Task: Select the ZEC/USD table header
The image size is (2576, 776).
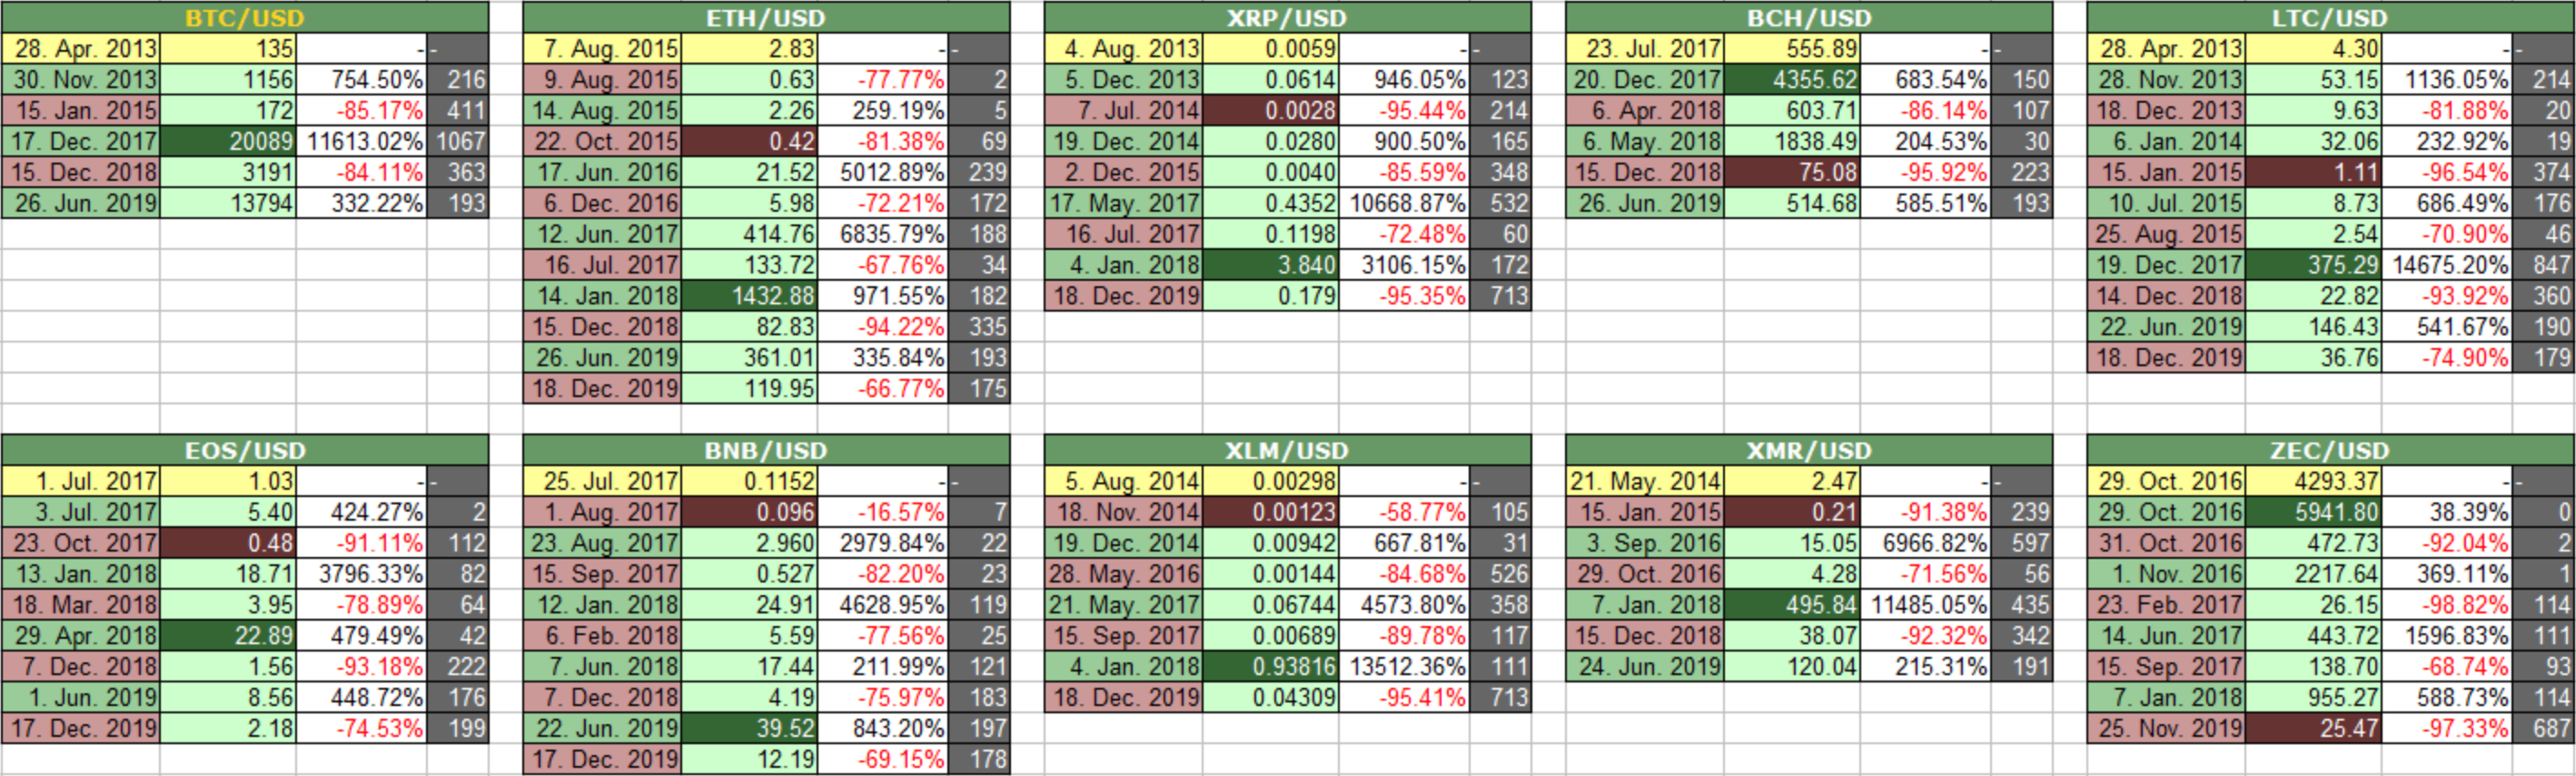Action: point(2331,450)
